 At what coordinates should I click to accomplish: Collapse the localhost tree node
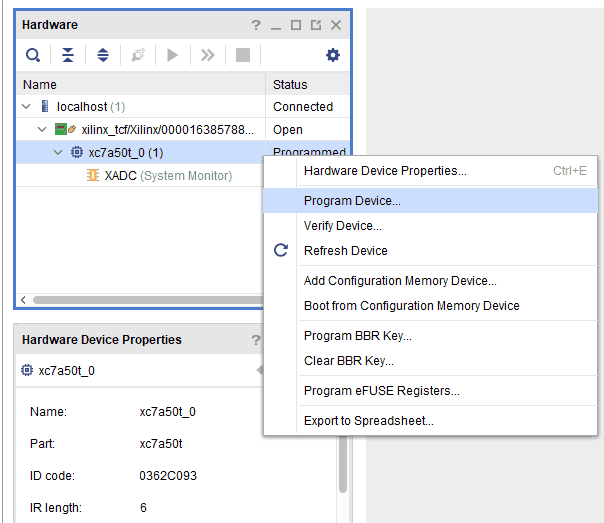26,106
